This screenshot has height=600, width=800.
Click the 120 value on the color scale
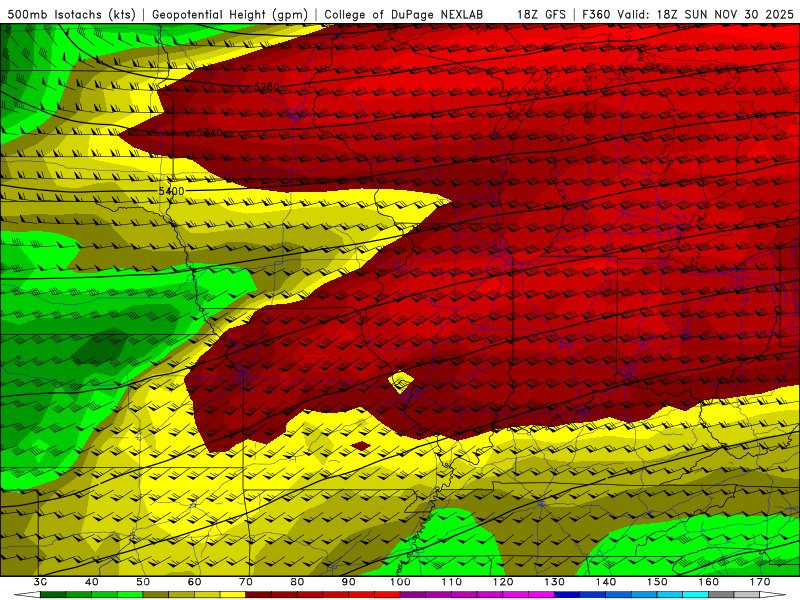[503, 582]
